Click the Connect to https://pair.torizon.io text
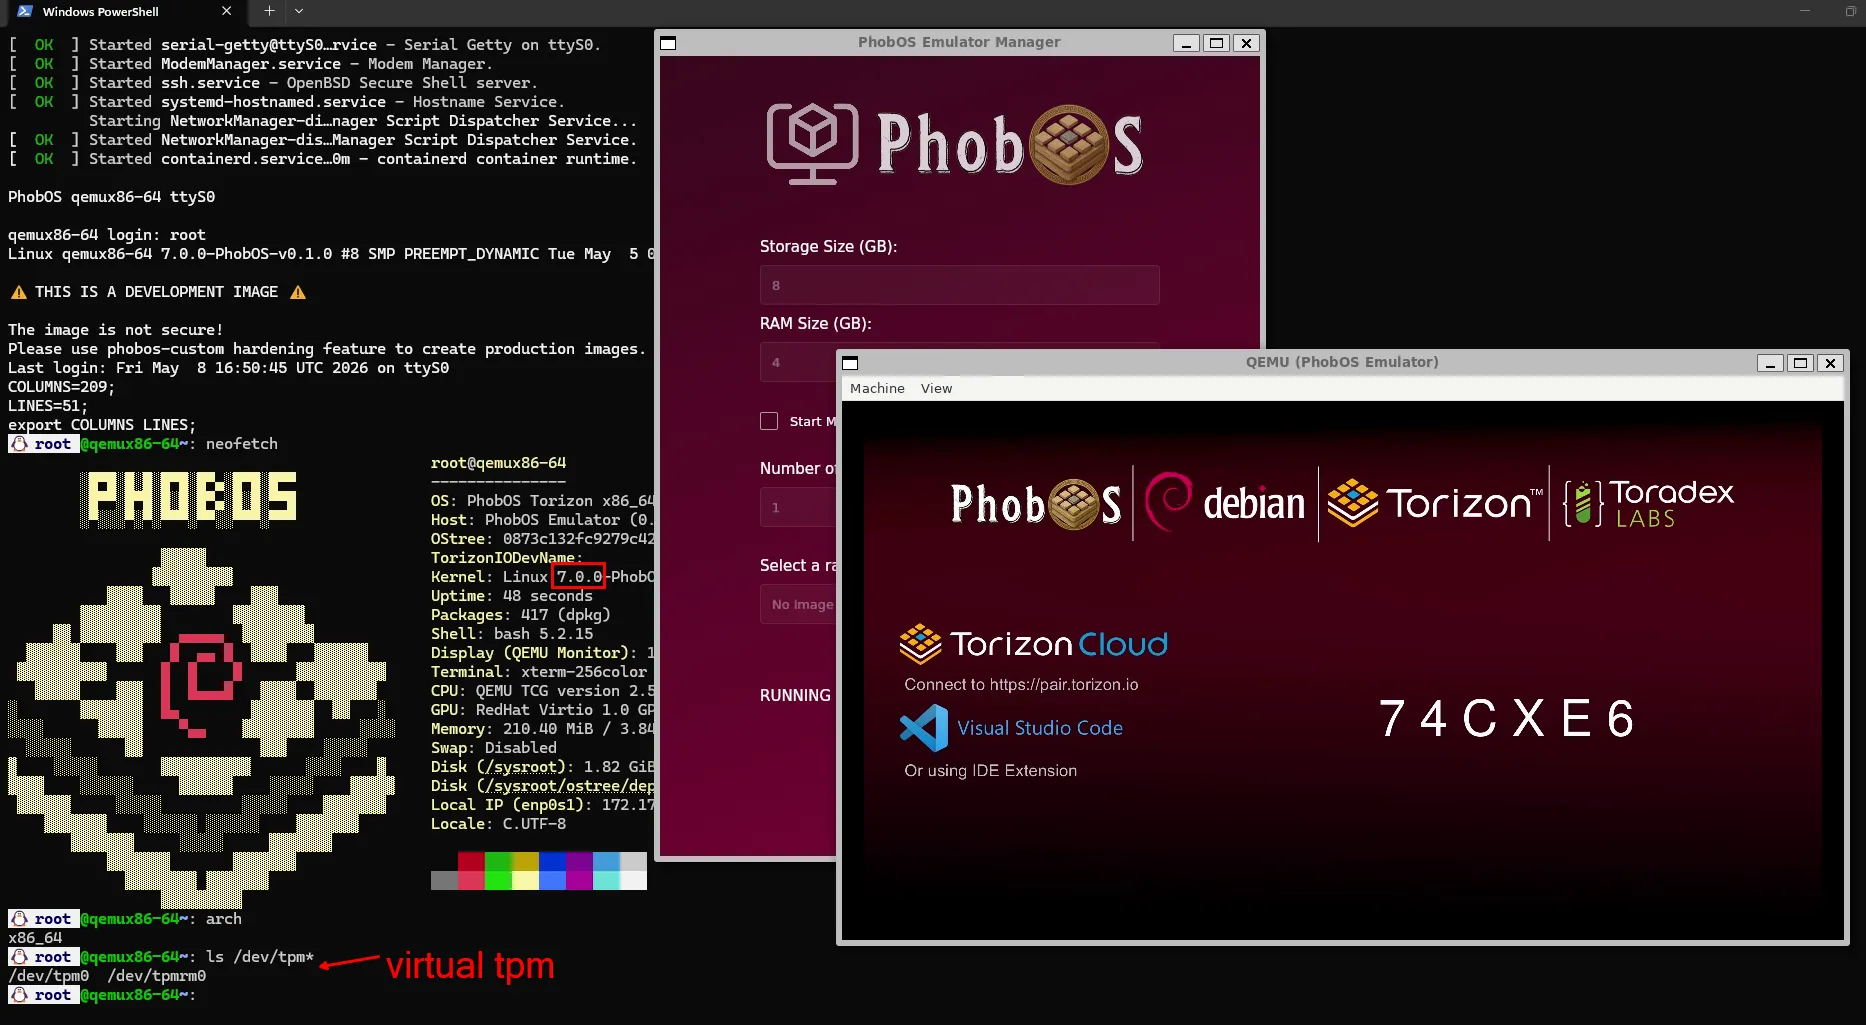1866x1025 pixels. click(1021, 685)
